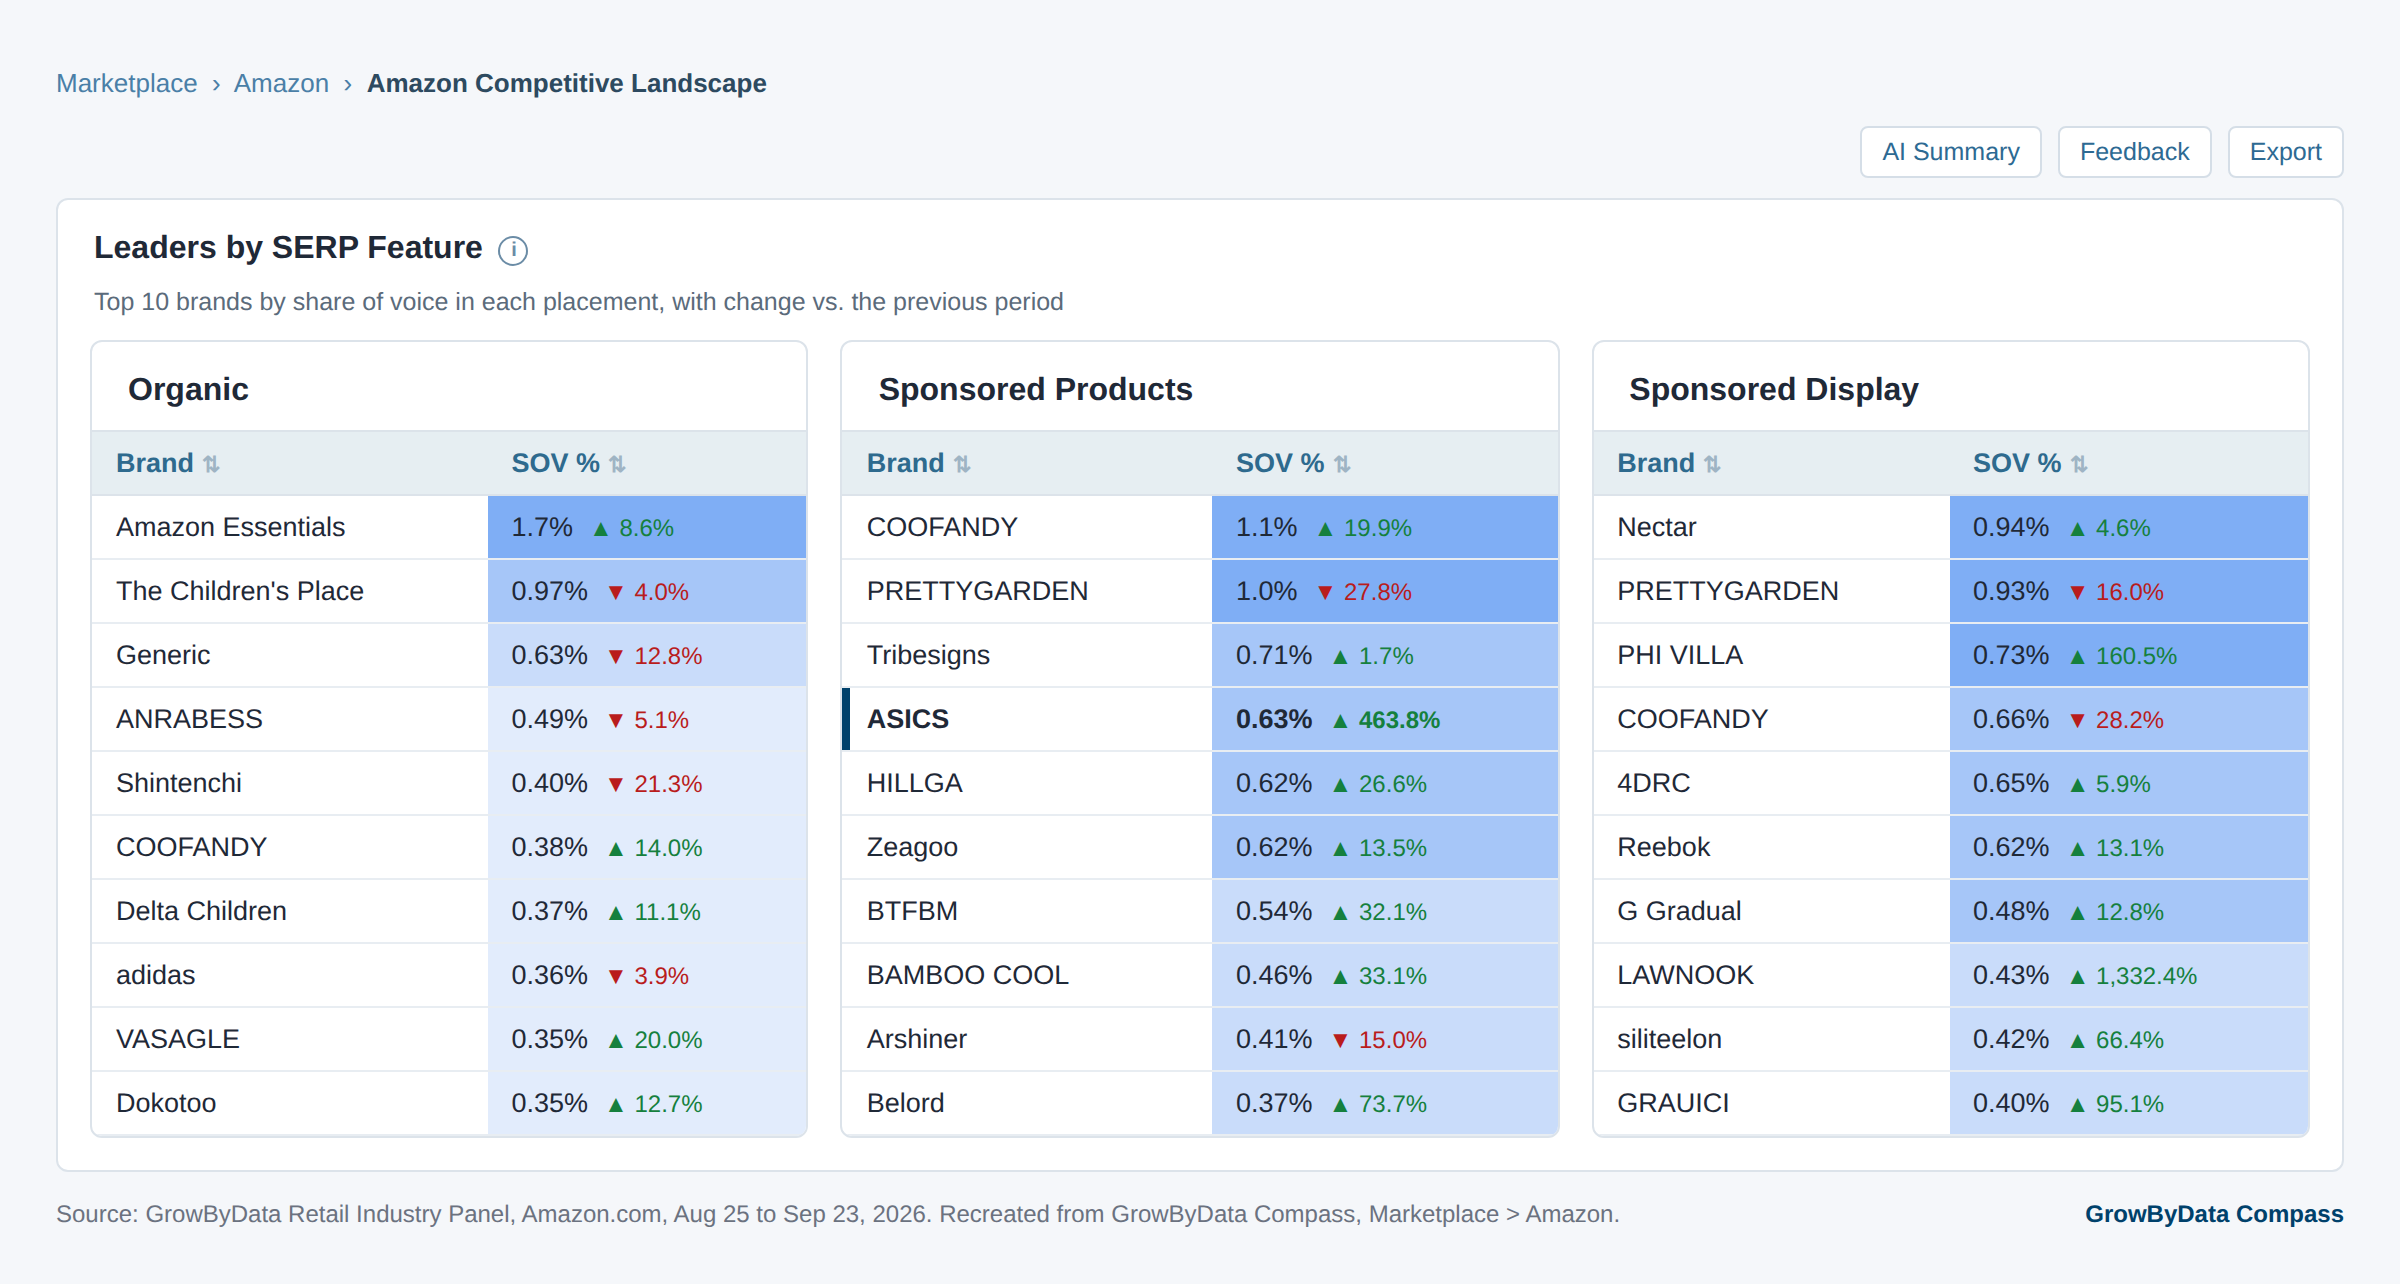Sort Sponsored Products by Brand sort icon
This screenshot has width=2400, height=1284.
962,464
